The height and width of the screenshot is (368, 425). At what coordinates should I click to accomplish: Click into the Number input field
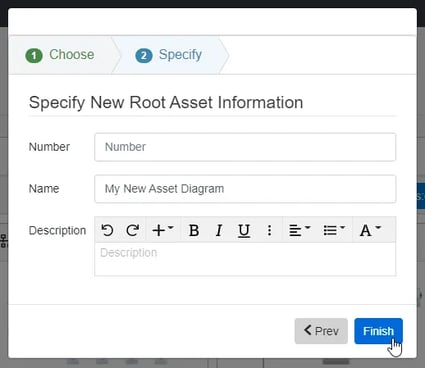point(245,147)
